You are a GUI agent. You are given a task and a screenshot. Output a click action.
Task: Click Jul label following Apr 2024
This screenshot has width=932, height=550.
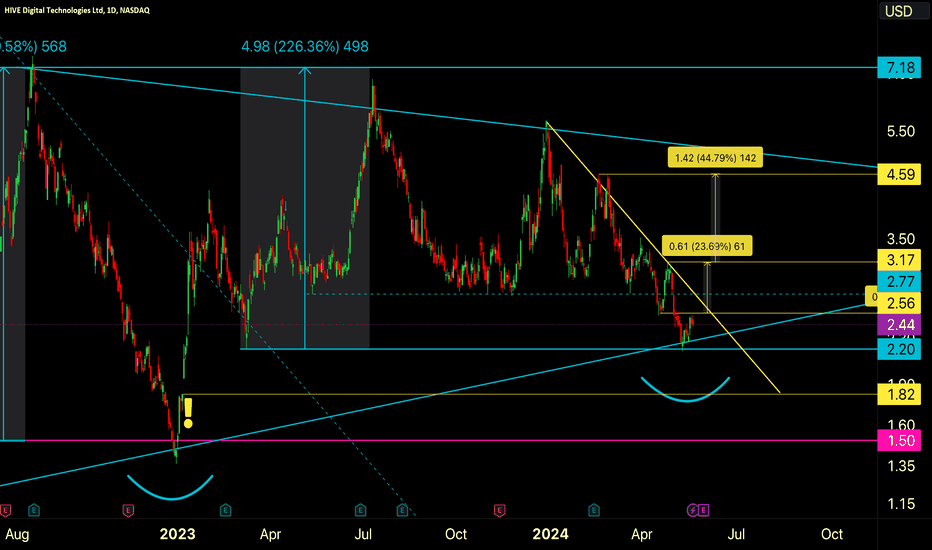tap(736, 534)
